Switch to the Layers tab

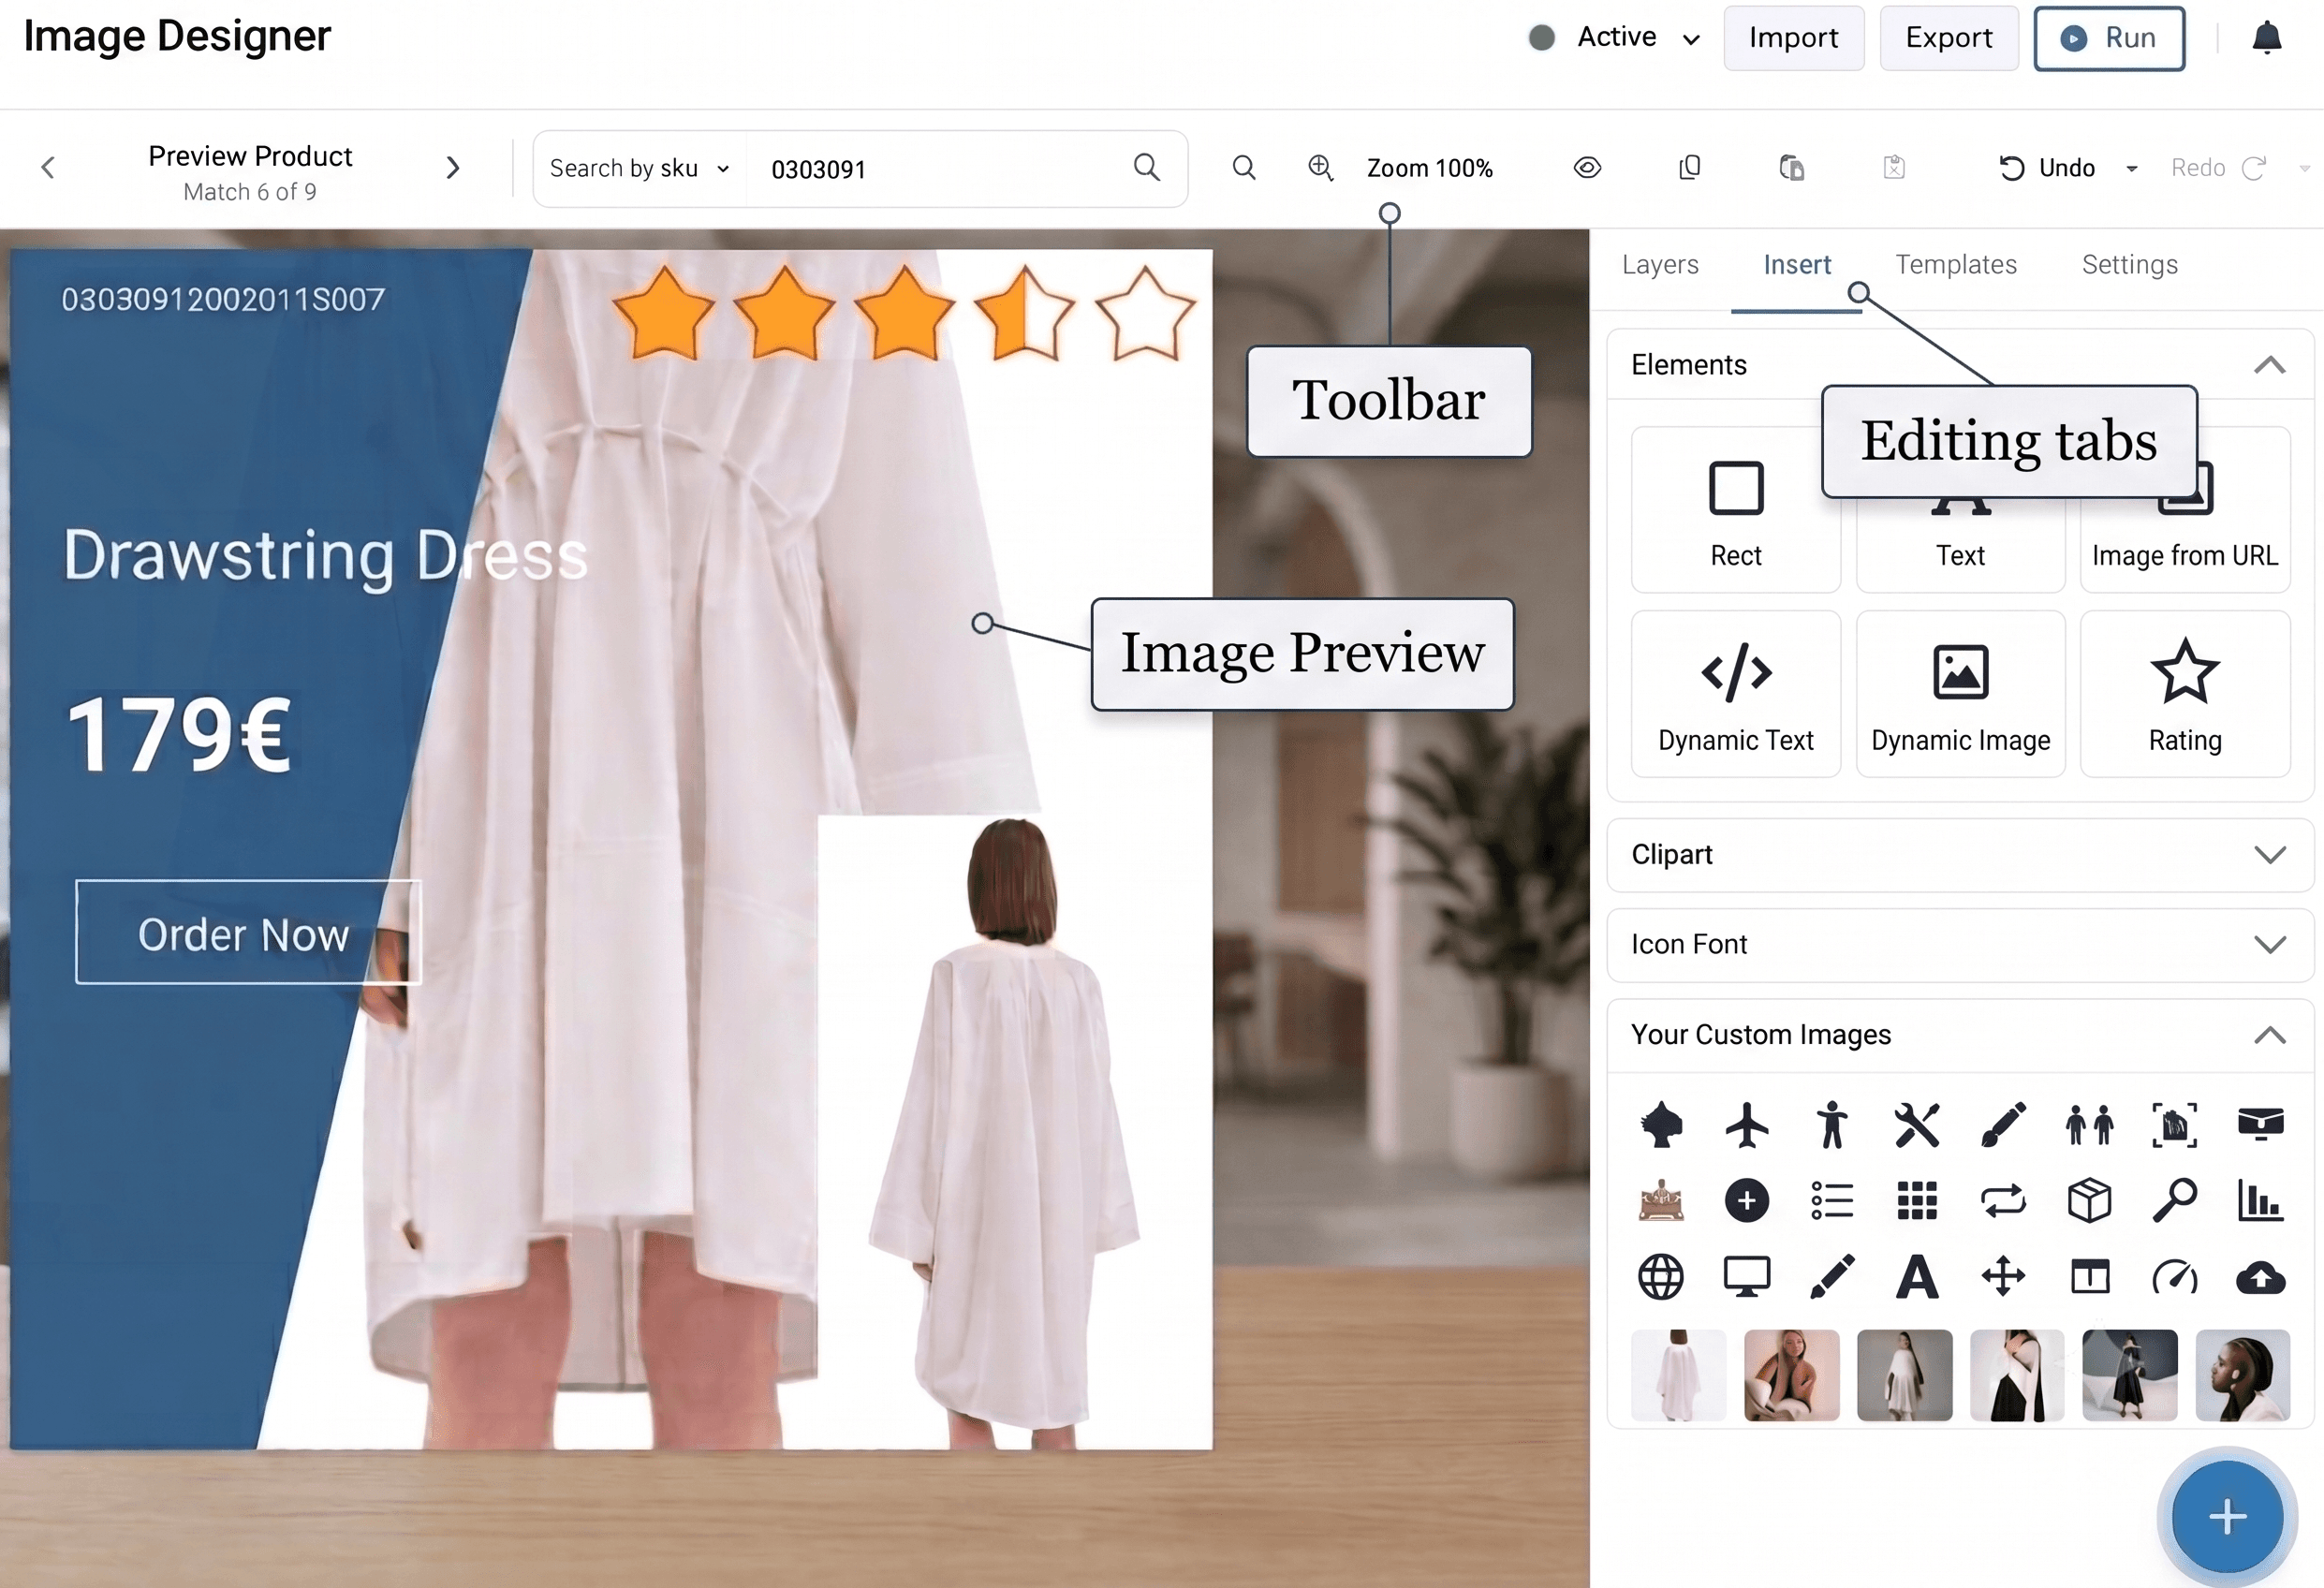tap(1660, 264)
